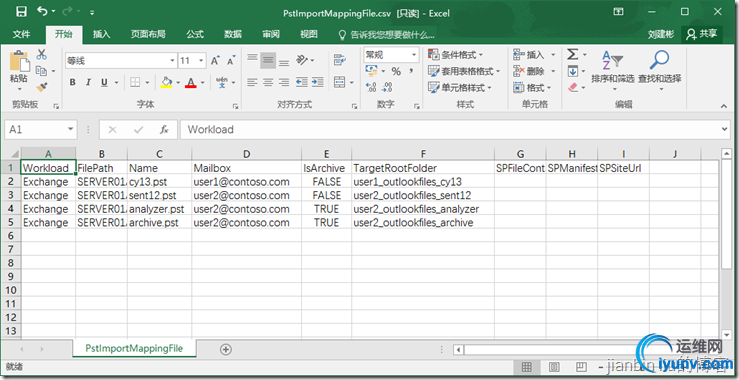Click the Increase Indent icon
The width and height of the screenshot is (739, 380).
point(318,83)
